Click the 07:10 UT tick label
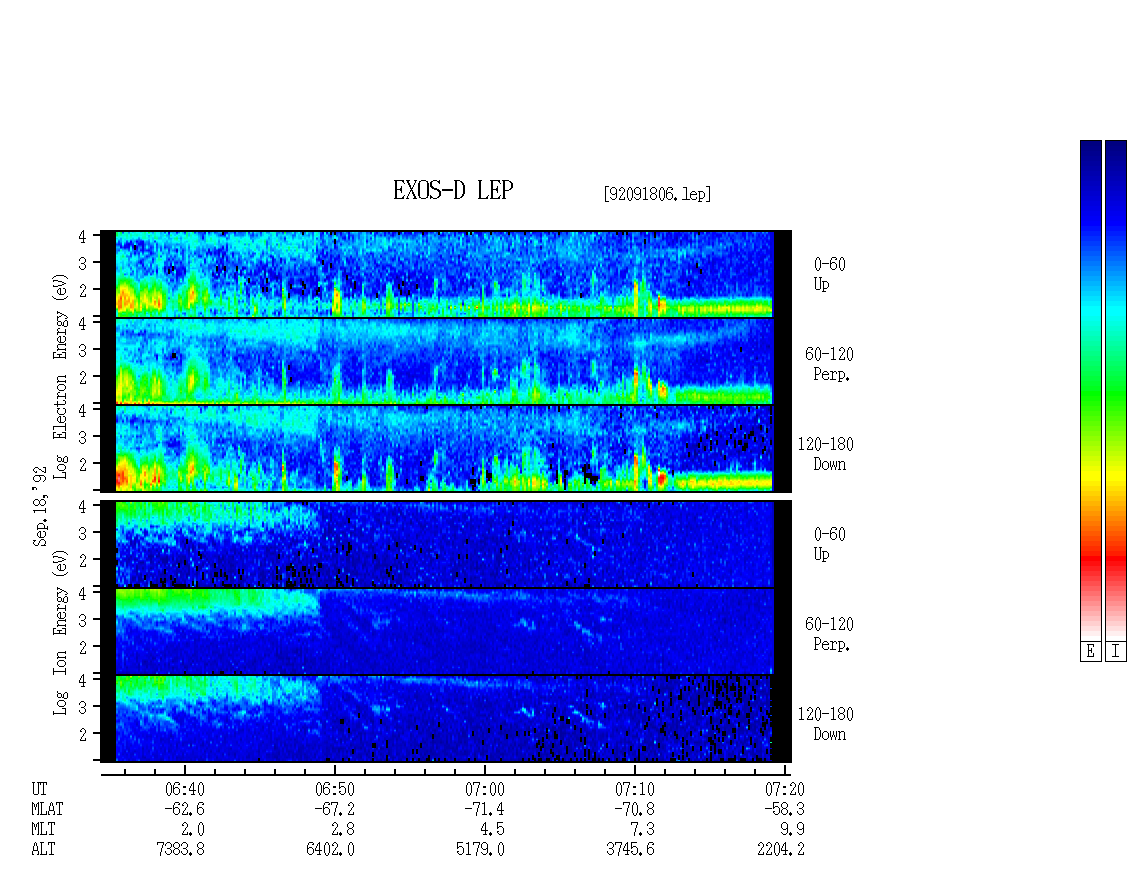Screen dimensions: 1130x875 point(635,789)
